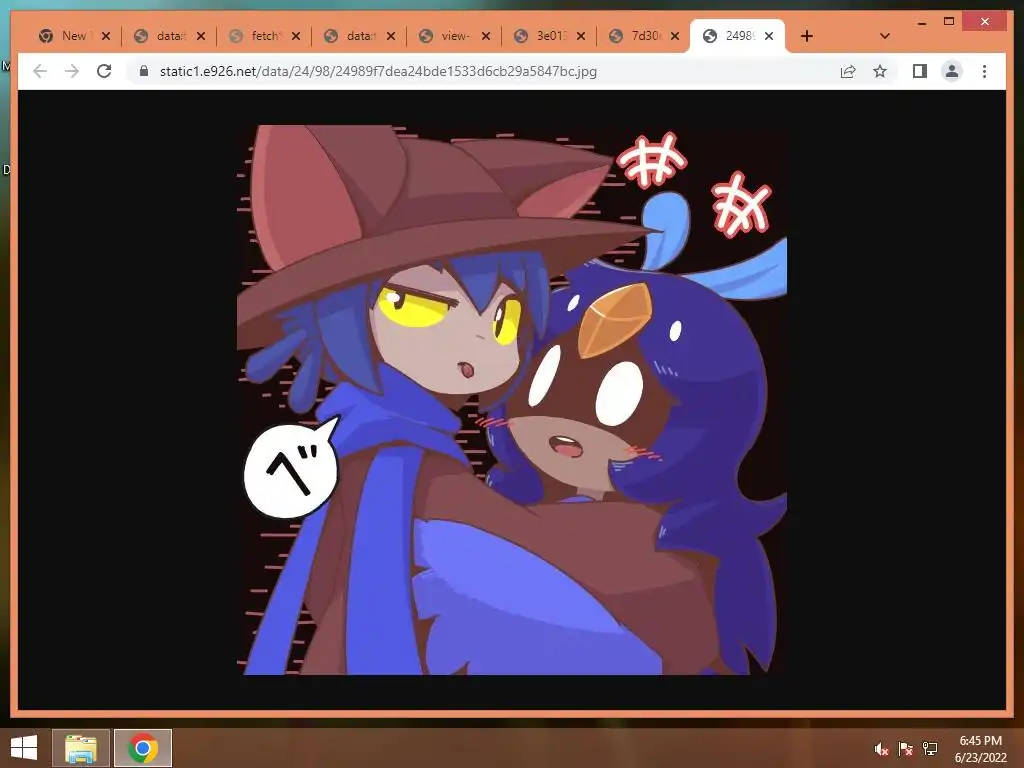The width and height of the screenshot is (1024, 768).
Task: View site security lock information
Action: pos(144,71)
